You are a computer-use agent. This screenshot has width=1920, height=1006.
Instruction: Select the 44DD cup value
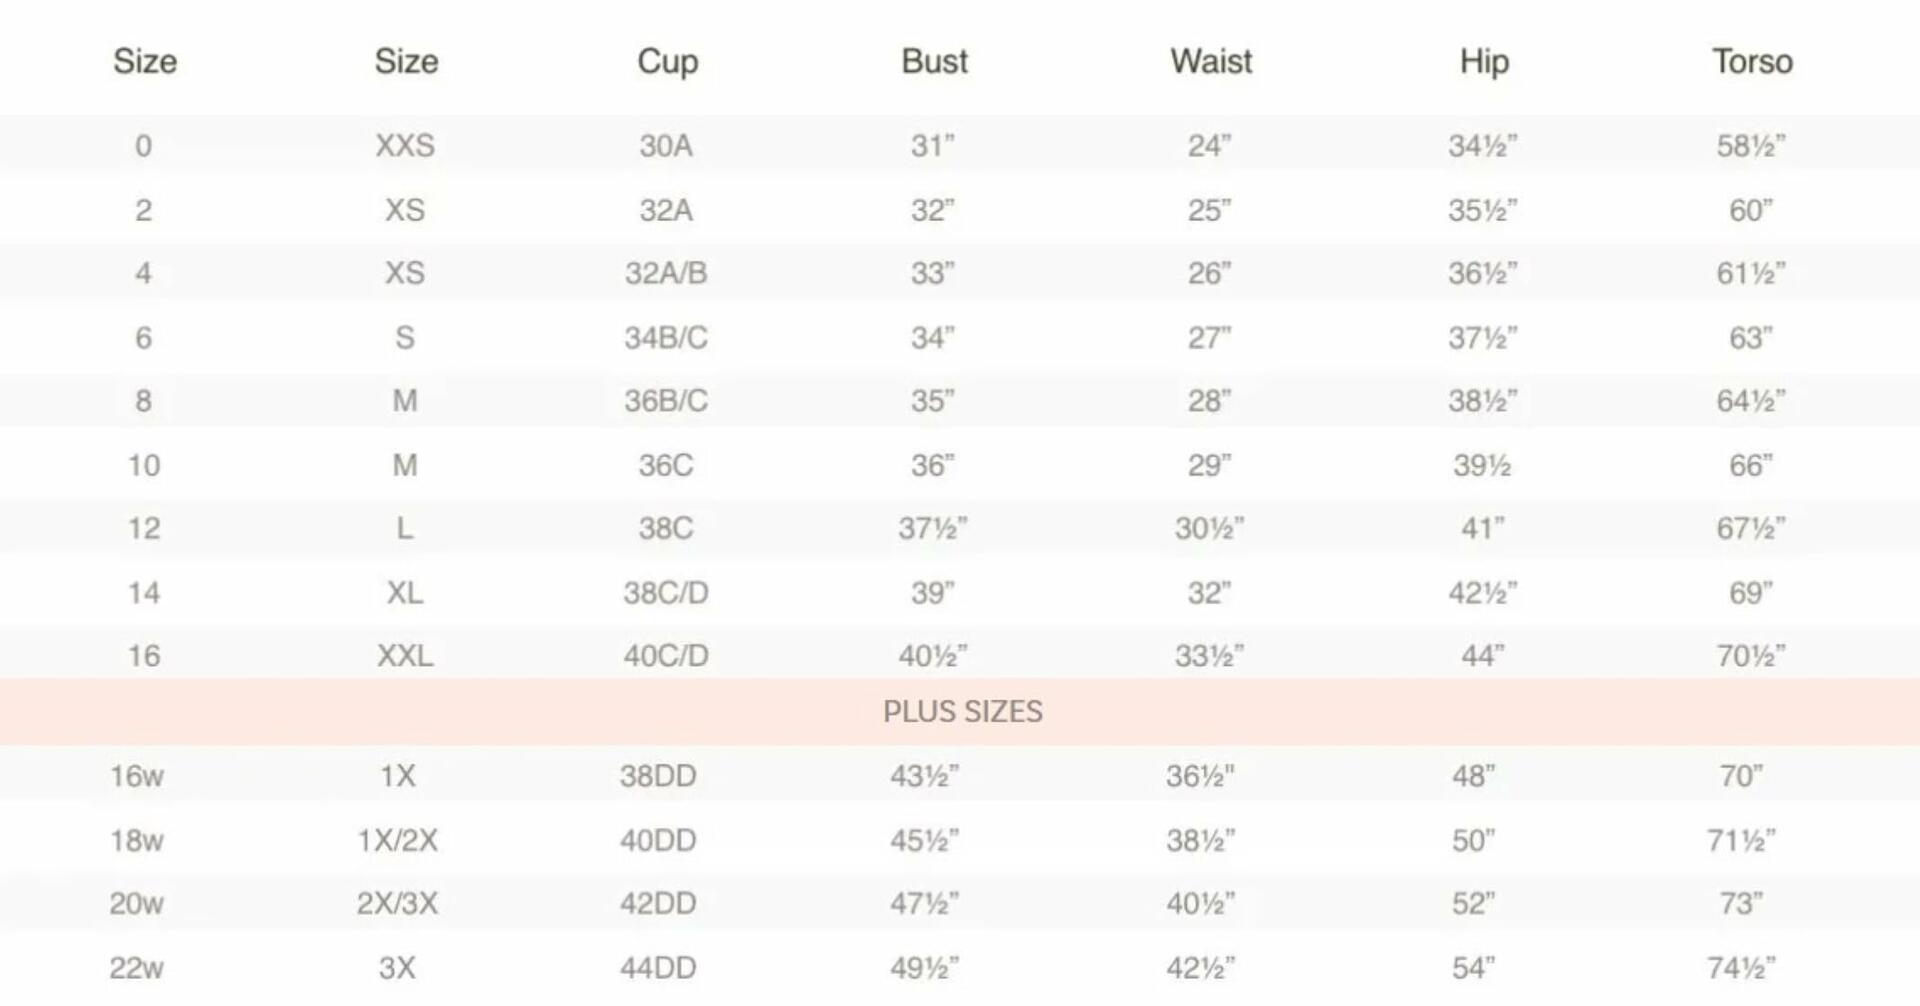[658, 968]
